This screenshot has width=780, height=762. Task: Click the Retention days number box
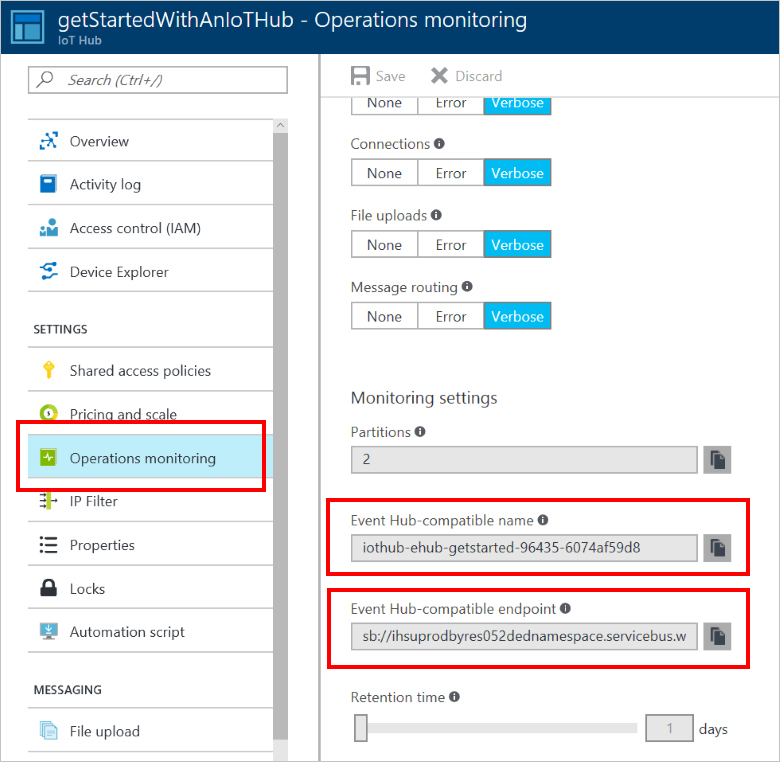tap(669, 728)
